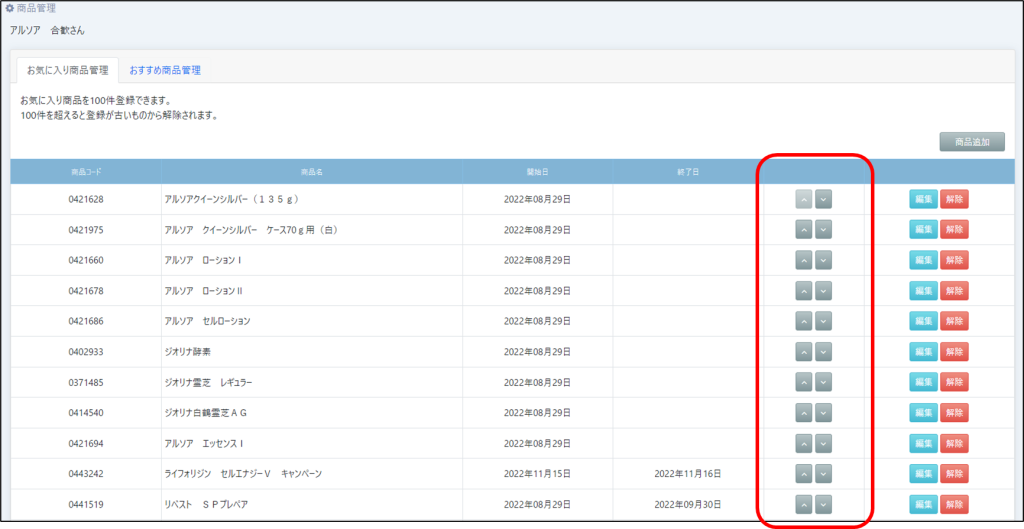This screenshot has height=529, width=1024.
Task: Click 解除 for リベスト SPプレベア row
Action: (x=954, y=505)
